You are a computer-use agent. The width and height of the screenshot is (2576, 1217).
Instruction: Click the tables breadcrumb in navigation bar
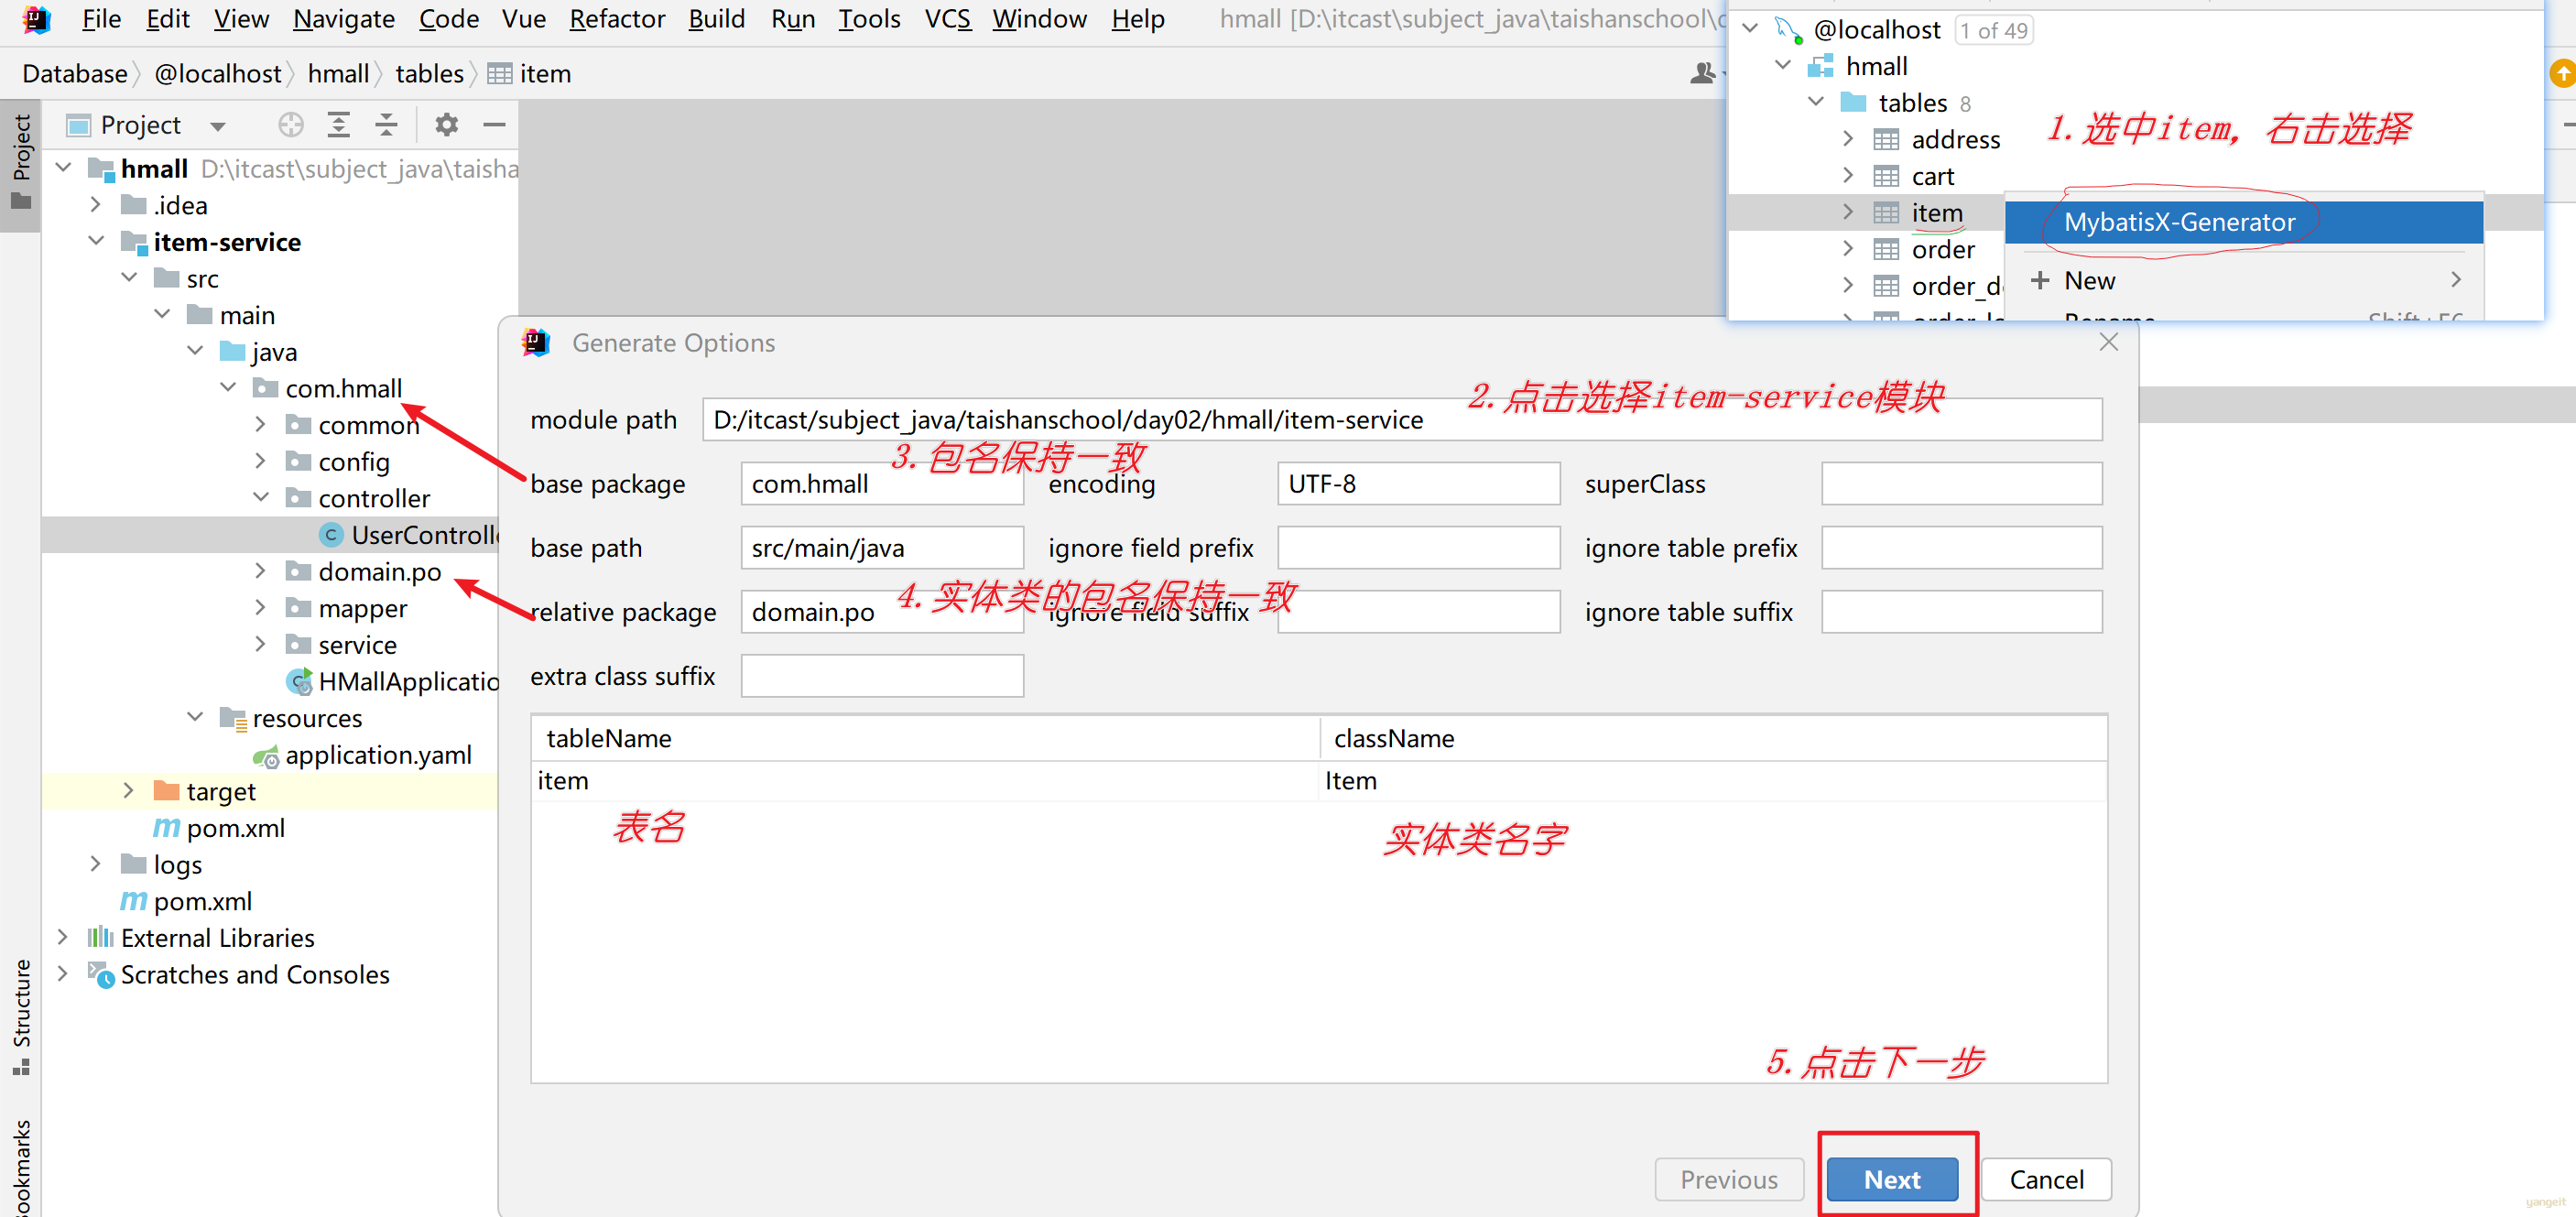(x=429, y=74)
